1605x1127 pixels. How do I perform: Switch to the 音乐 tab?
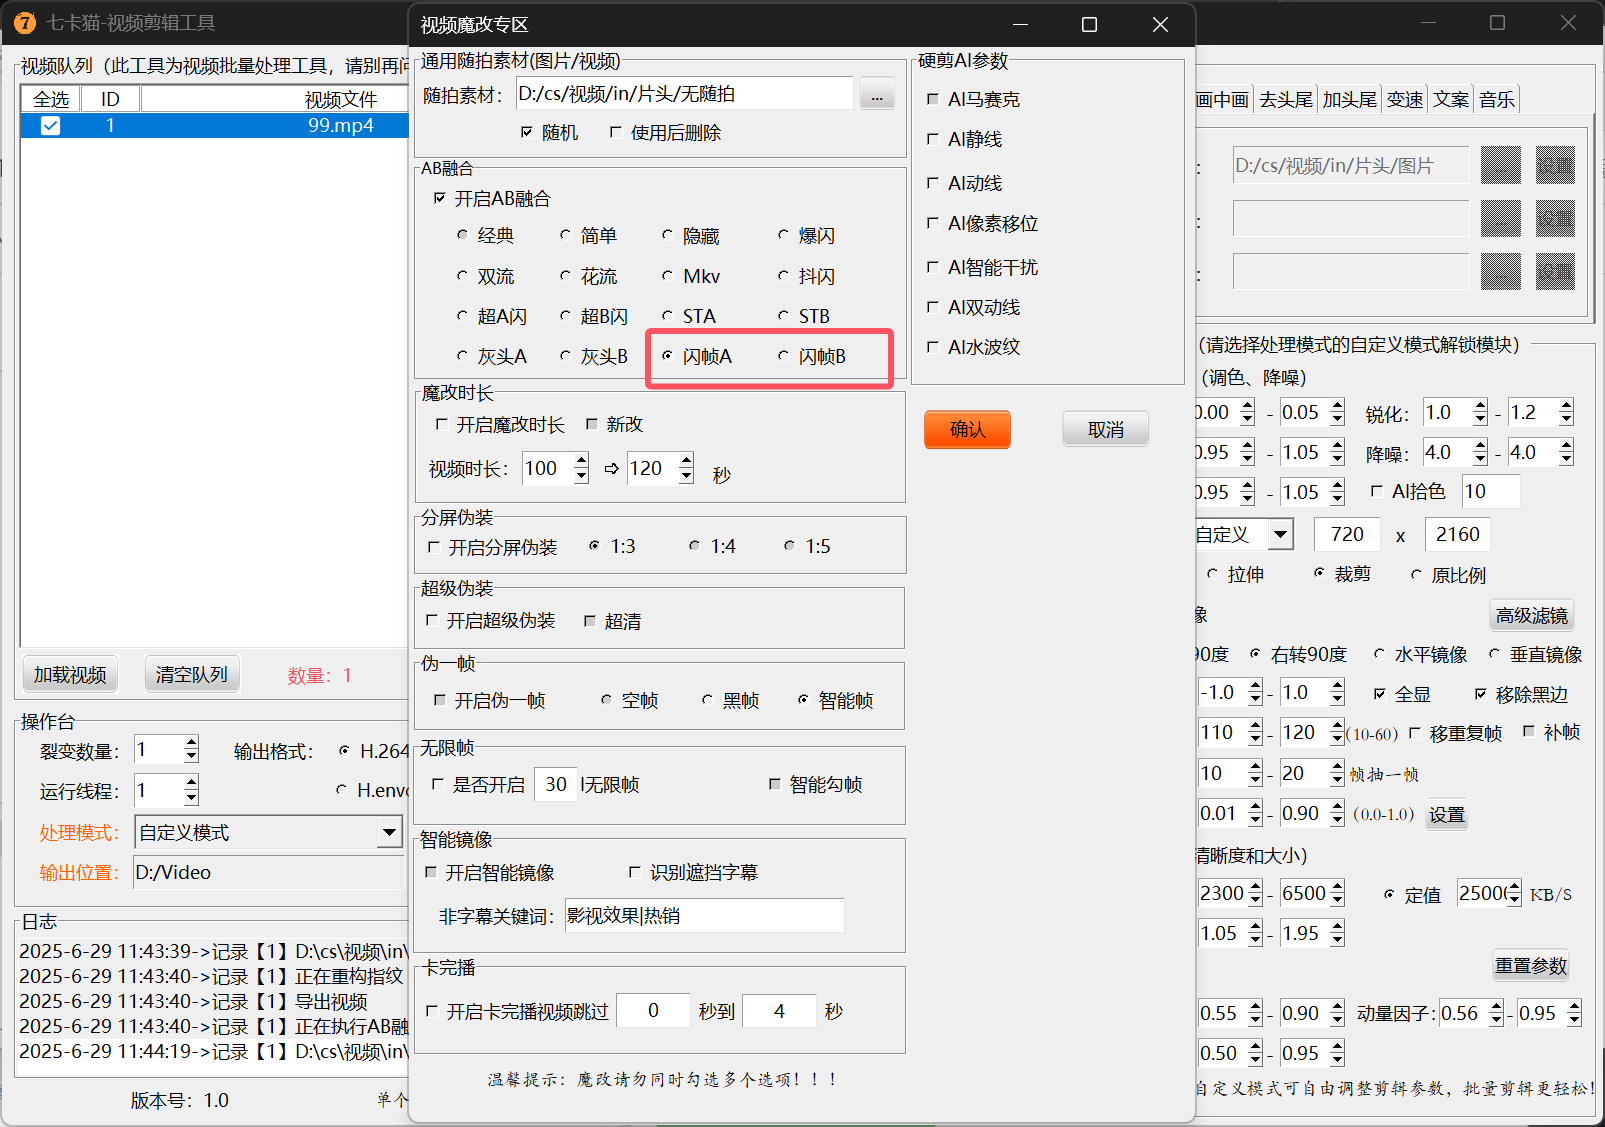click(x=1497, y=99)
